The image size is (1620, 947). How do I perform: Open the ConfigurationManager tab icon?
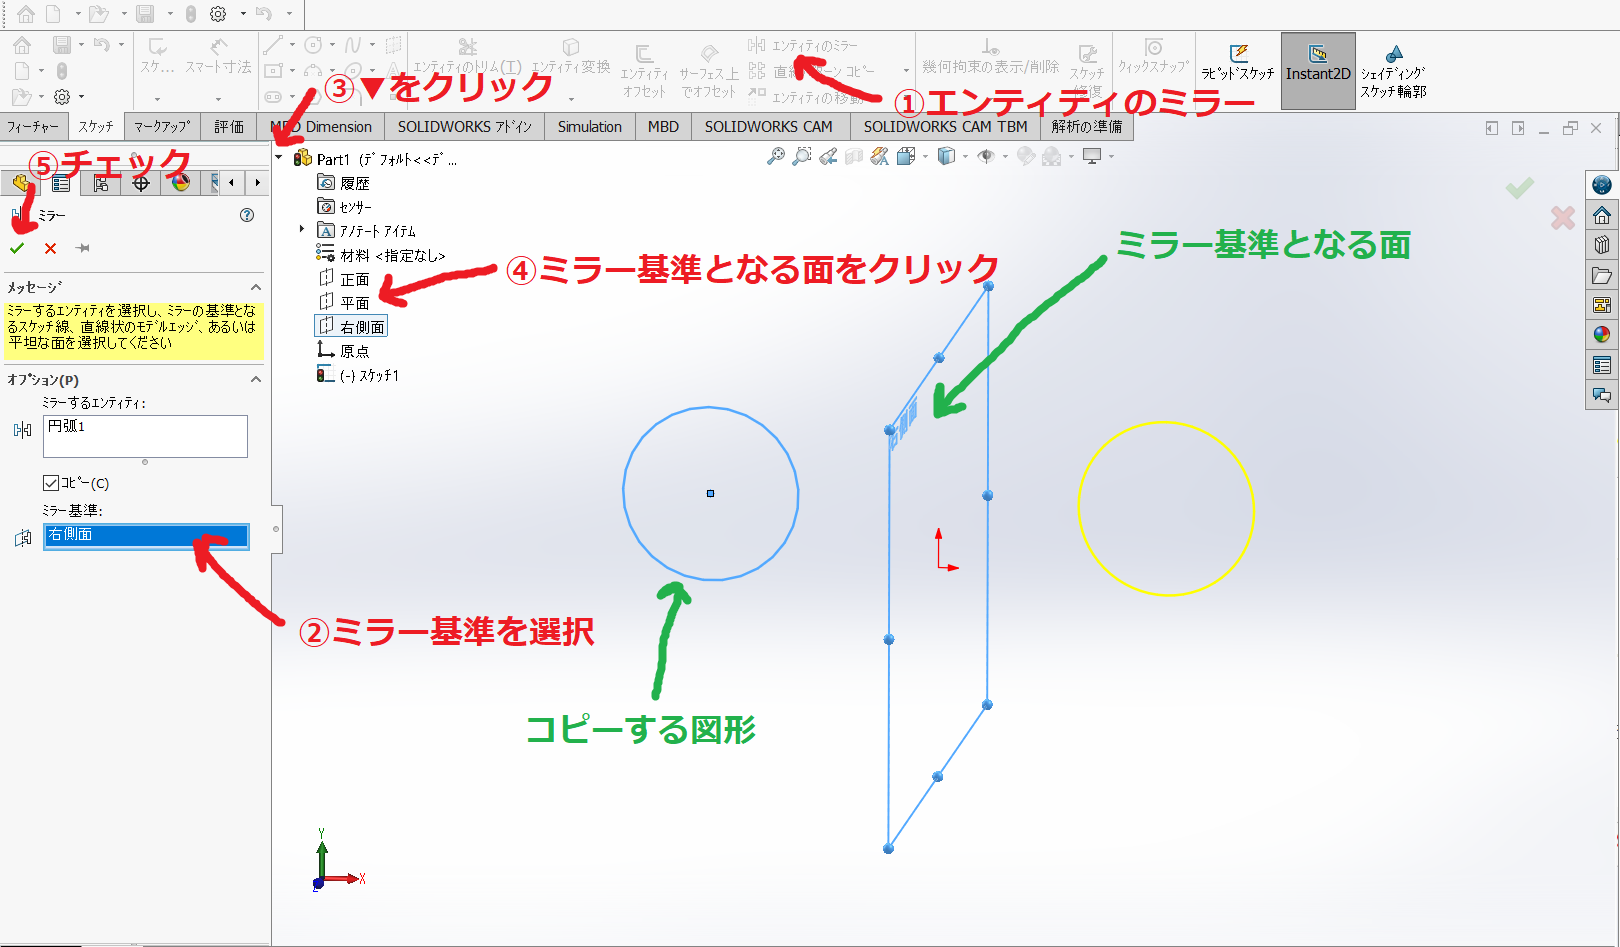click(101, 183)
